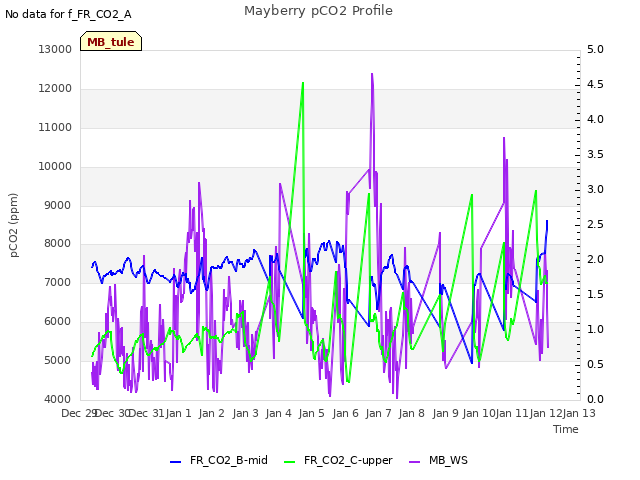This screenshot has width=640, height=480.
Task: Click the 4000 left axis tick label
Action: [x=58, y=399]
